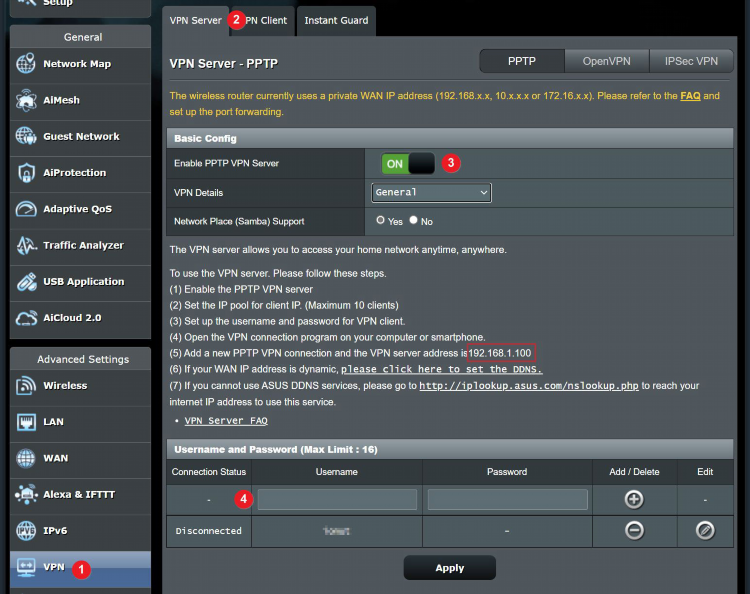Turn off the PPTP VPN Server switch
This screenshot has height=594, width=750.
point(408,164)
